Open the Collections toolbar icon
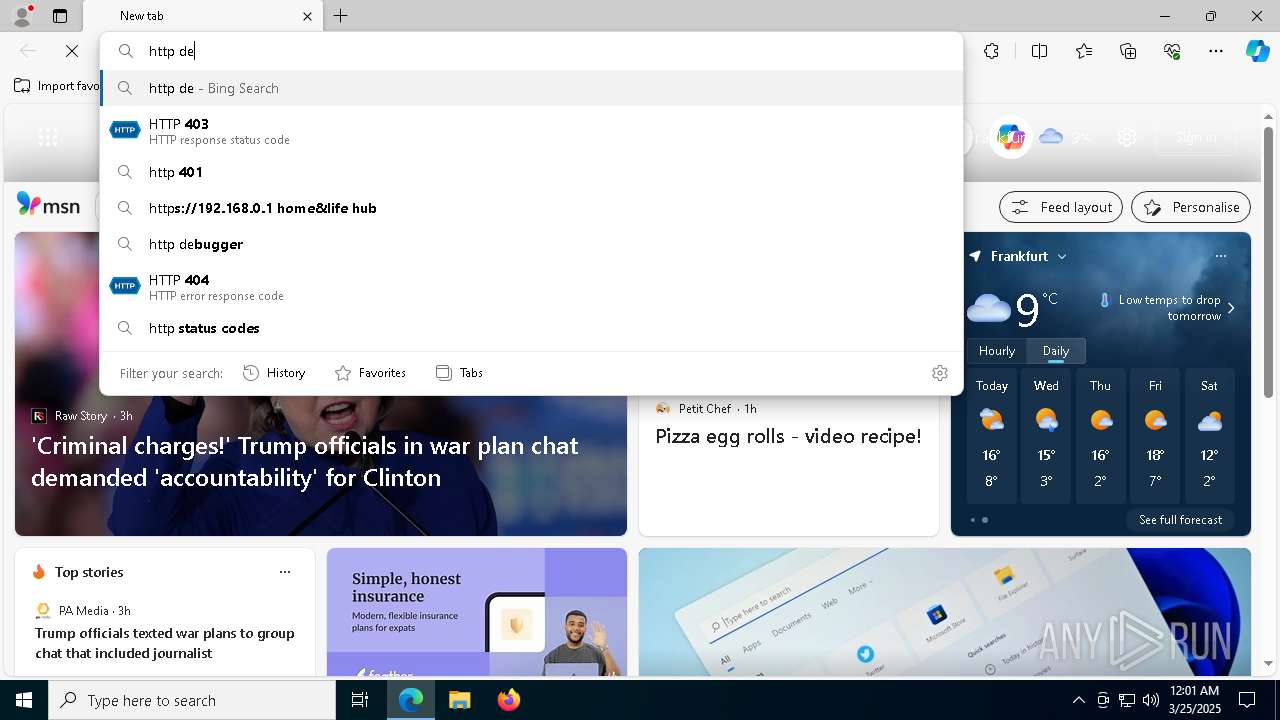This screenshot has width=1280, height=720. click(x=1128, y=51)
